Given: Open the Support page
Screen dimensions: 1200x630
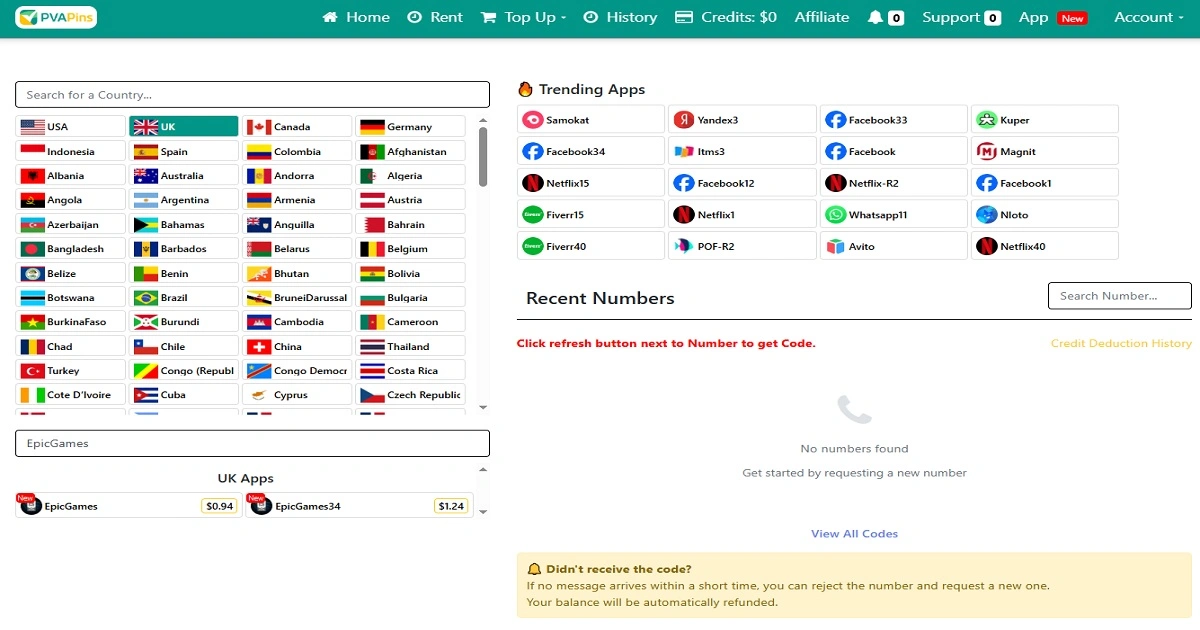Looking at the screenshot, I should pos(961,17).
